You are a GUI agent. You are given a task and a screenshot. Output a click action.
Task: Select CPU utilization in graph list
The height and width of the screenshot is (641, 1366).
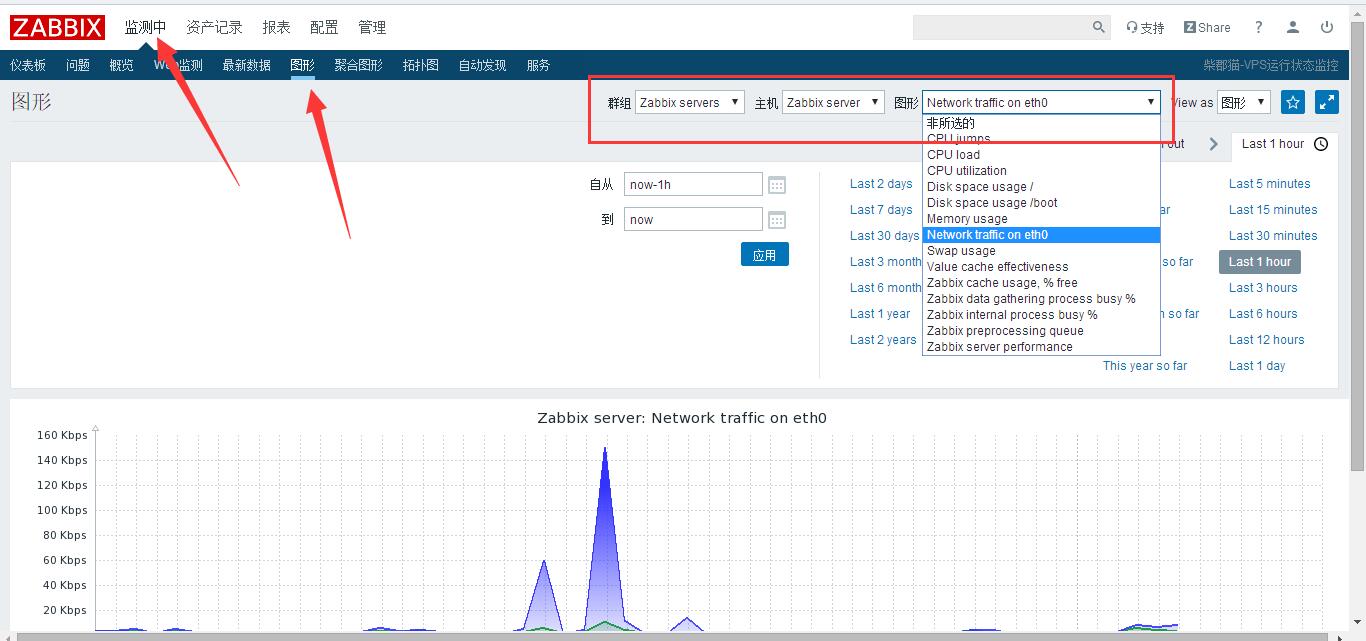[x=1041, y=171]
